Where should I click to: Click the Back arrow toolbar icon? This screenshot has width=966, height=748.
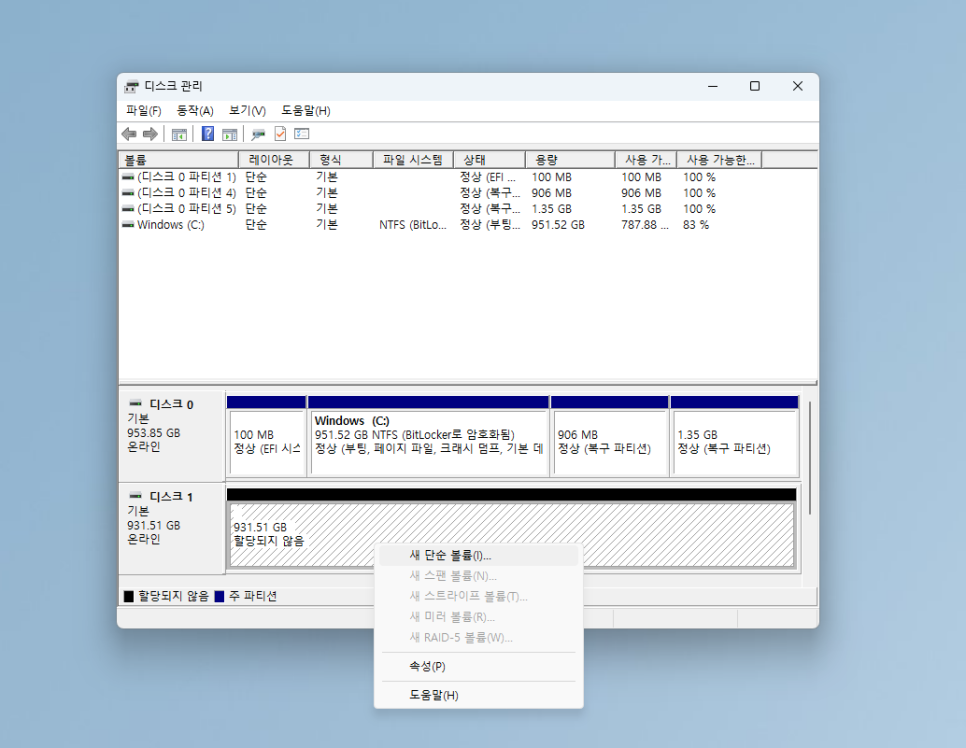point(129,134)
